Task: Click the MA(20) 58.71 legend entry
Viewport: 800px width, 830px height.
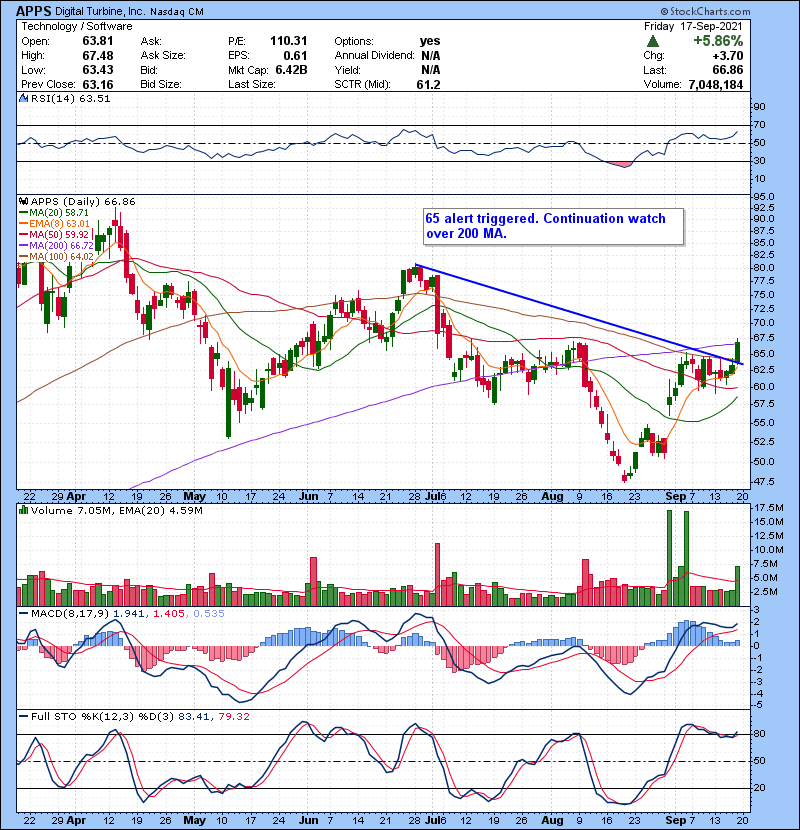Action: pyautogui.click(x=54, y=212)
